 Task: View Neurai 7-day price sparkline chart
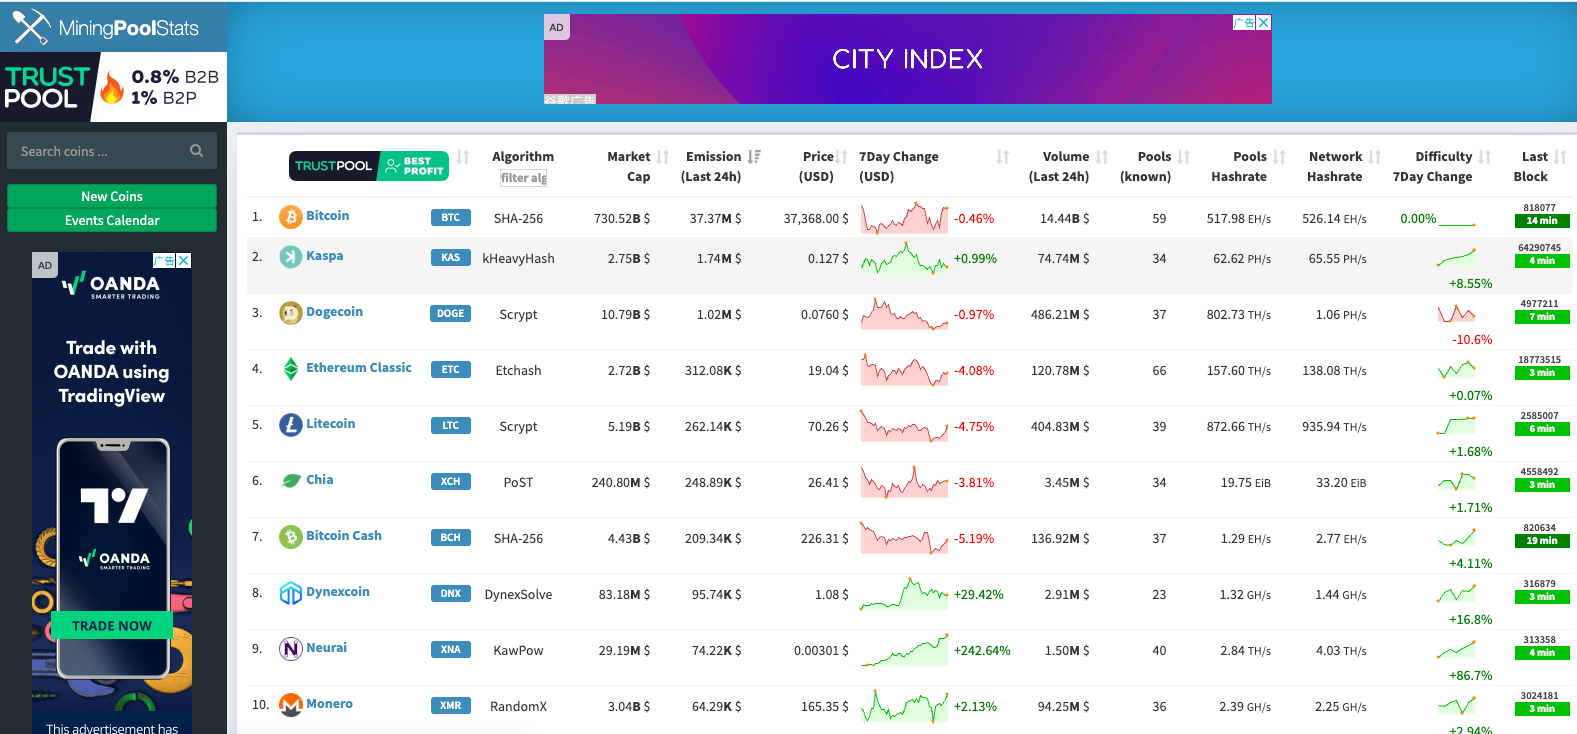click(x=904, y=649)
